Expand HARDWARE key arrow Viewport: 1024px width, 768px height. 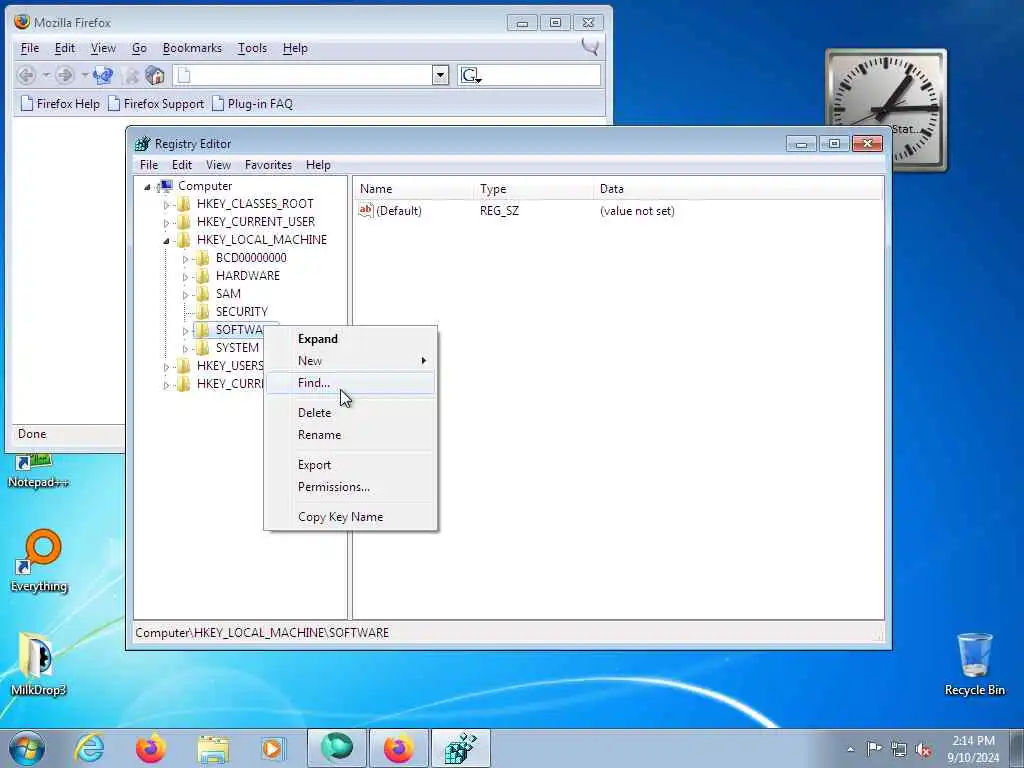click(185, 277)
